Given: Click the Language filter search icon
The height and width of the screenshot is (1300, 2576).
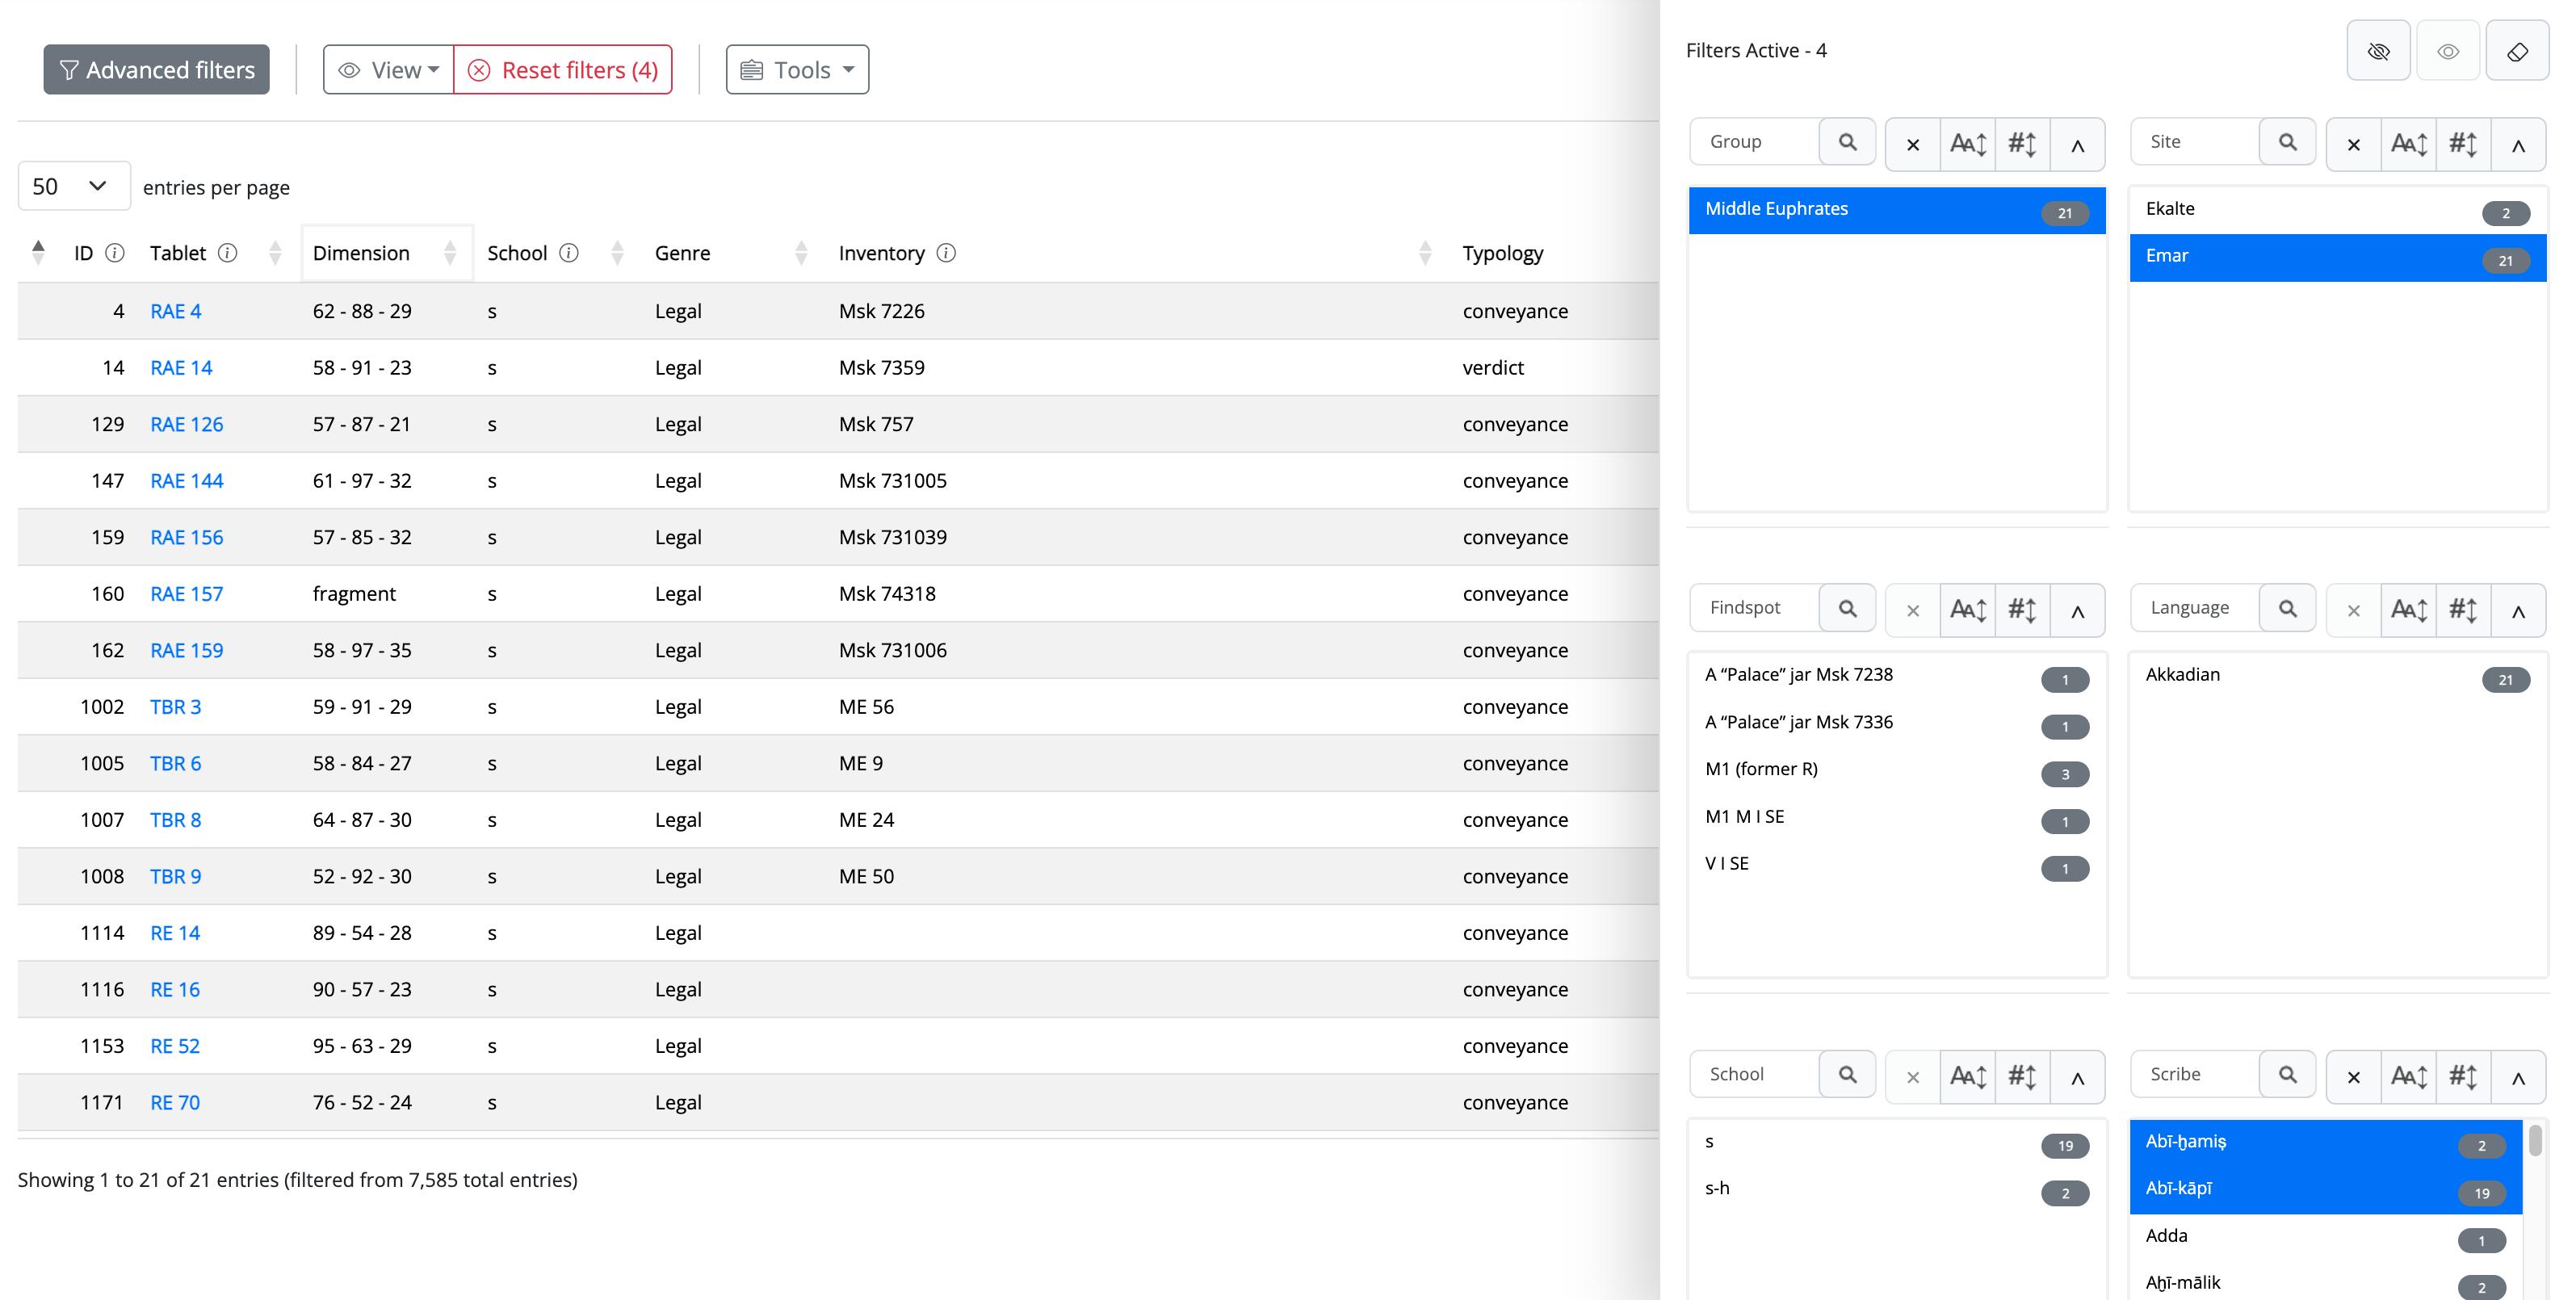Looking at the screenshot, I should (x=2288, y=608).
